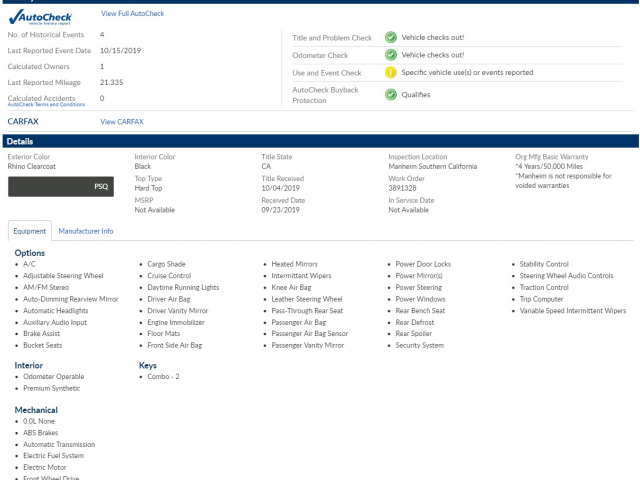Click the 'Adjustable Steering Wheel' option
The height and width of the screenshot is (480, 640).
coord(63,276)
